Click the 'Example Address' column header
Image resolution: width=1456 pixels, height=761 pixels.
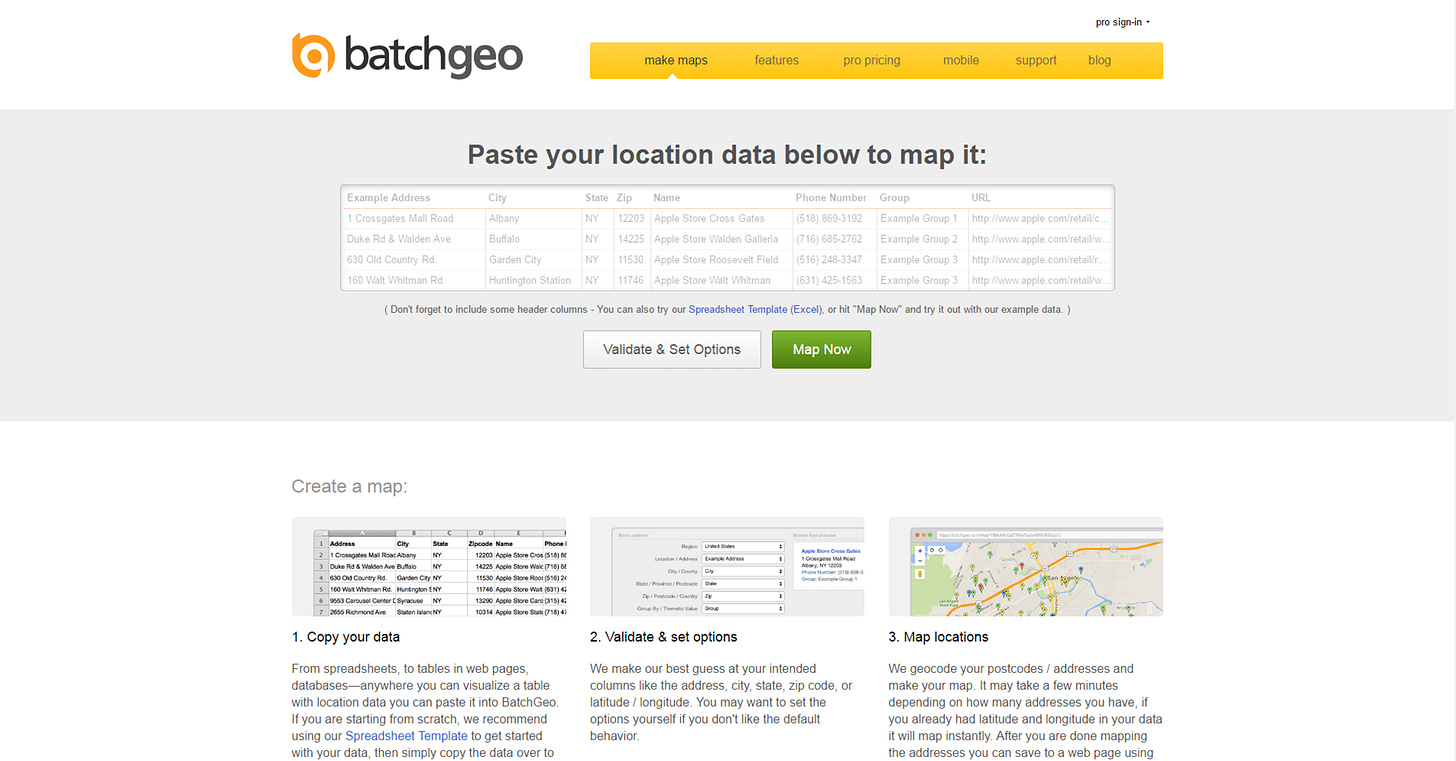click(389, 198)
